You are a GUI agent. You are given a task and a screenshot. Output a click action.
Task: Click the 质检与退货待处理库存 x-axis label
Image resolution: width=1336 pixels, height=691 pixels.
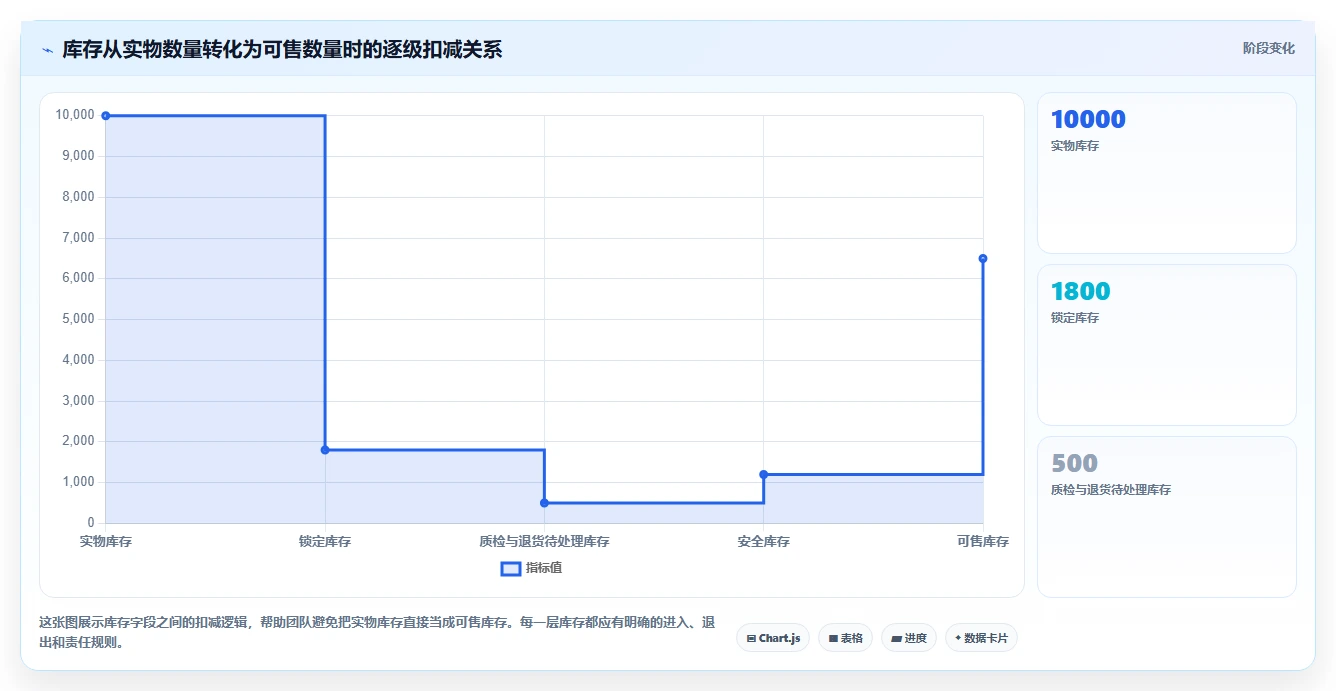(544, 542)
